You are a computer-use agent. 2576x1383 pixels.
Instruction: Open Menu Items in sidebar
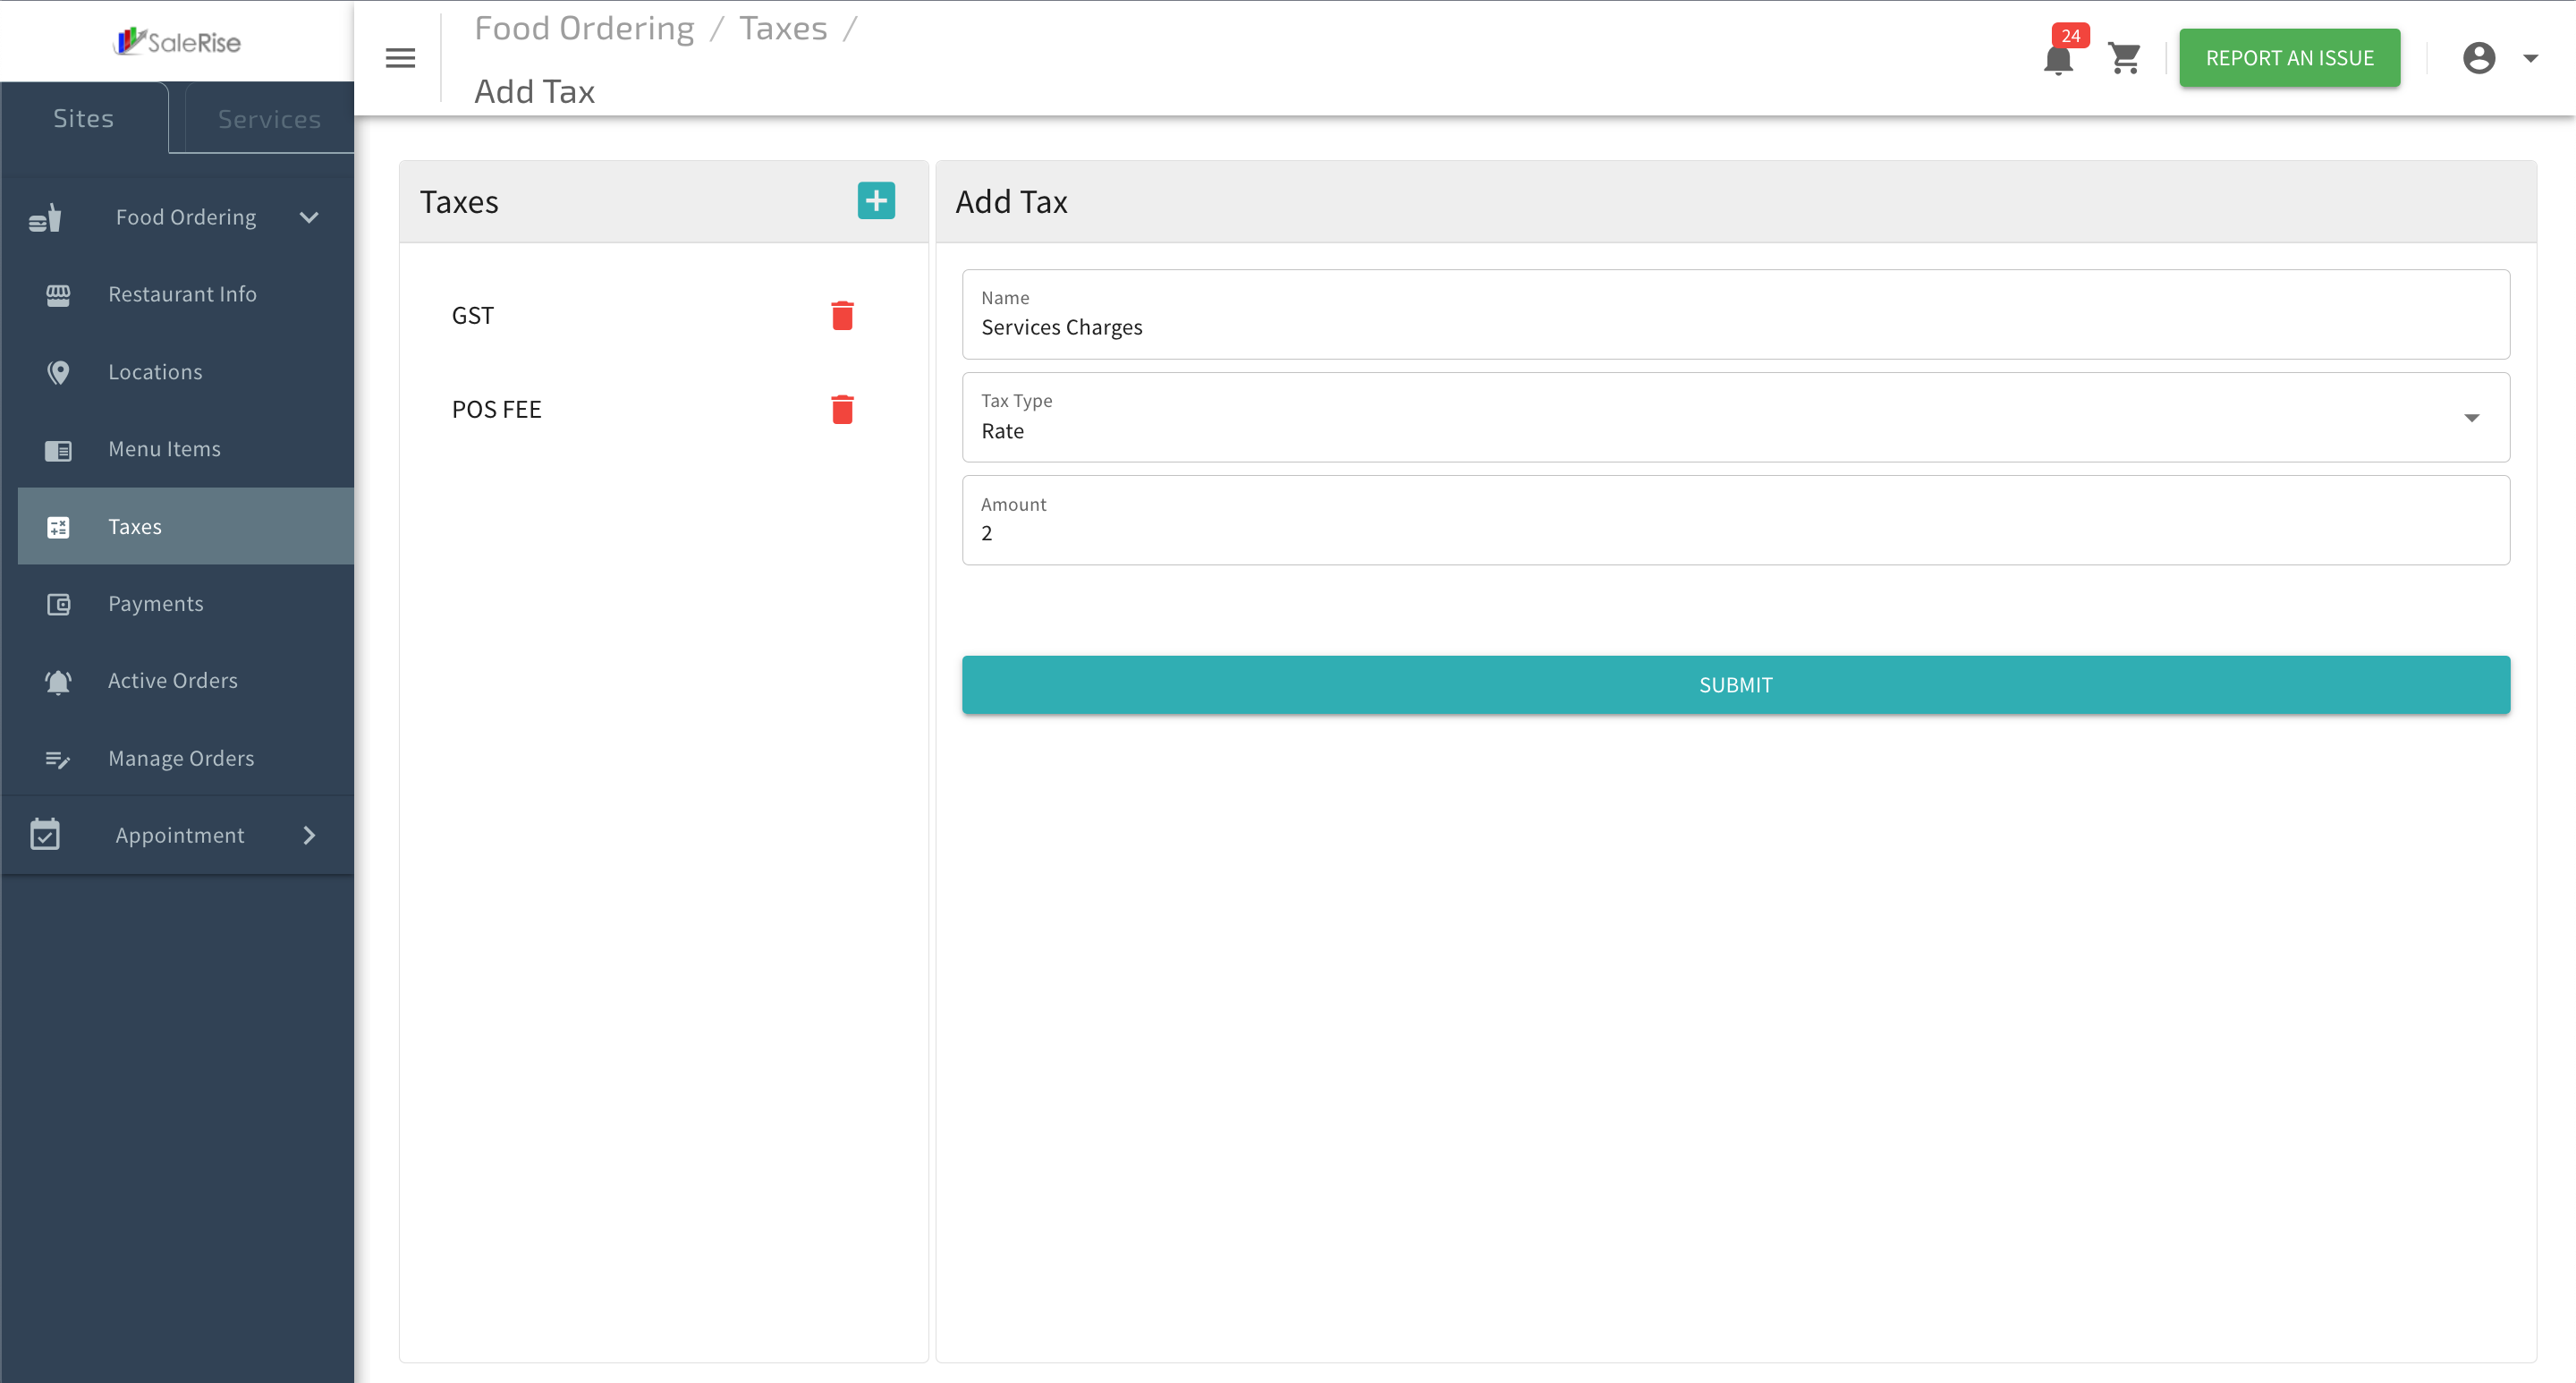(x=165, y=449)
